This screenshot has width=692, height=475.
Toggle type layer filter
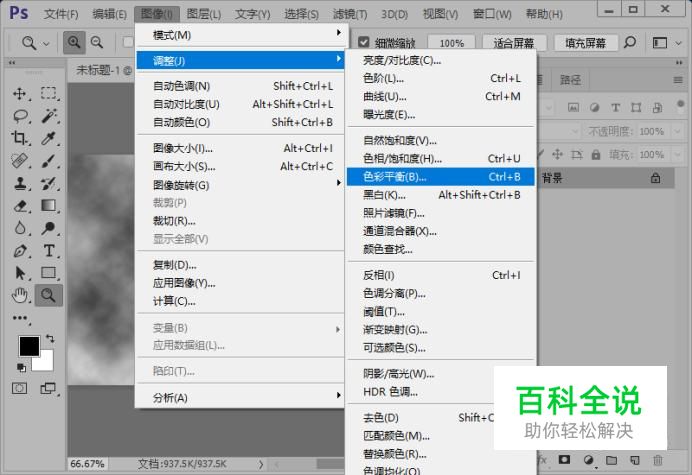(615, 107)
